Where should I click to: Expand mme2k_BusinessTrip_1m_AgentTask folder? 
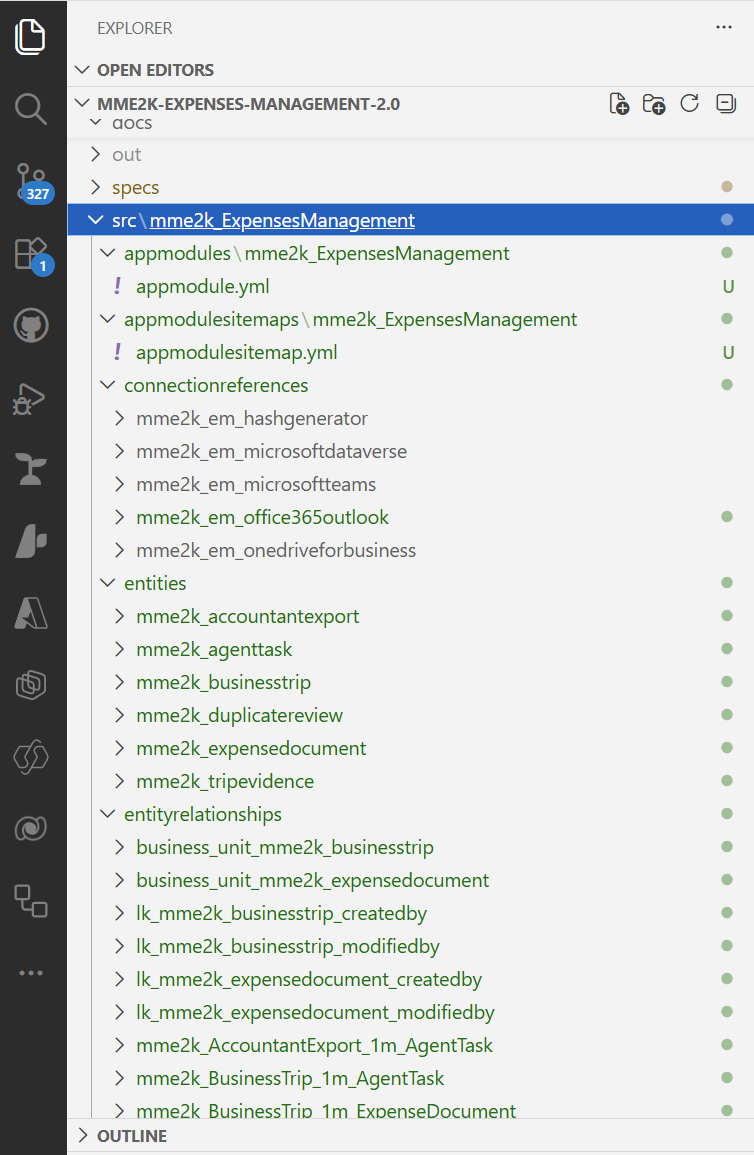(x=410, y=1078)
